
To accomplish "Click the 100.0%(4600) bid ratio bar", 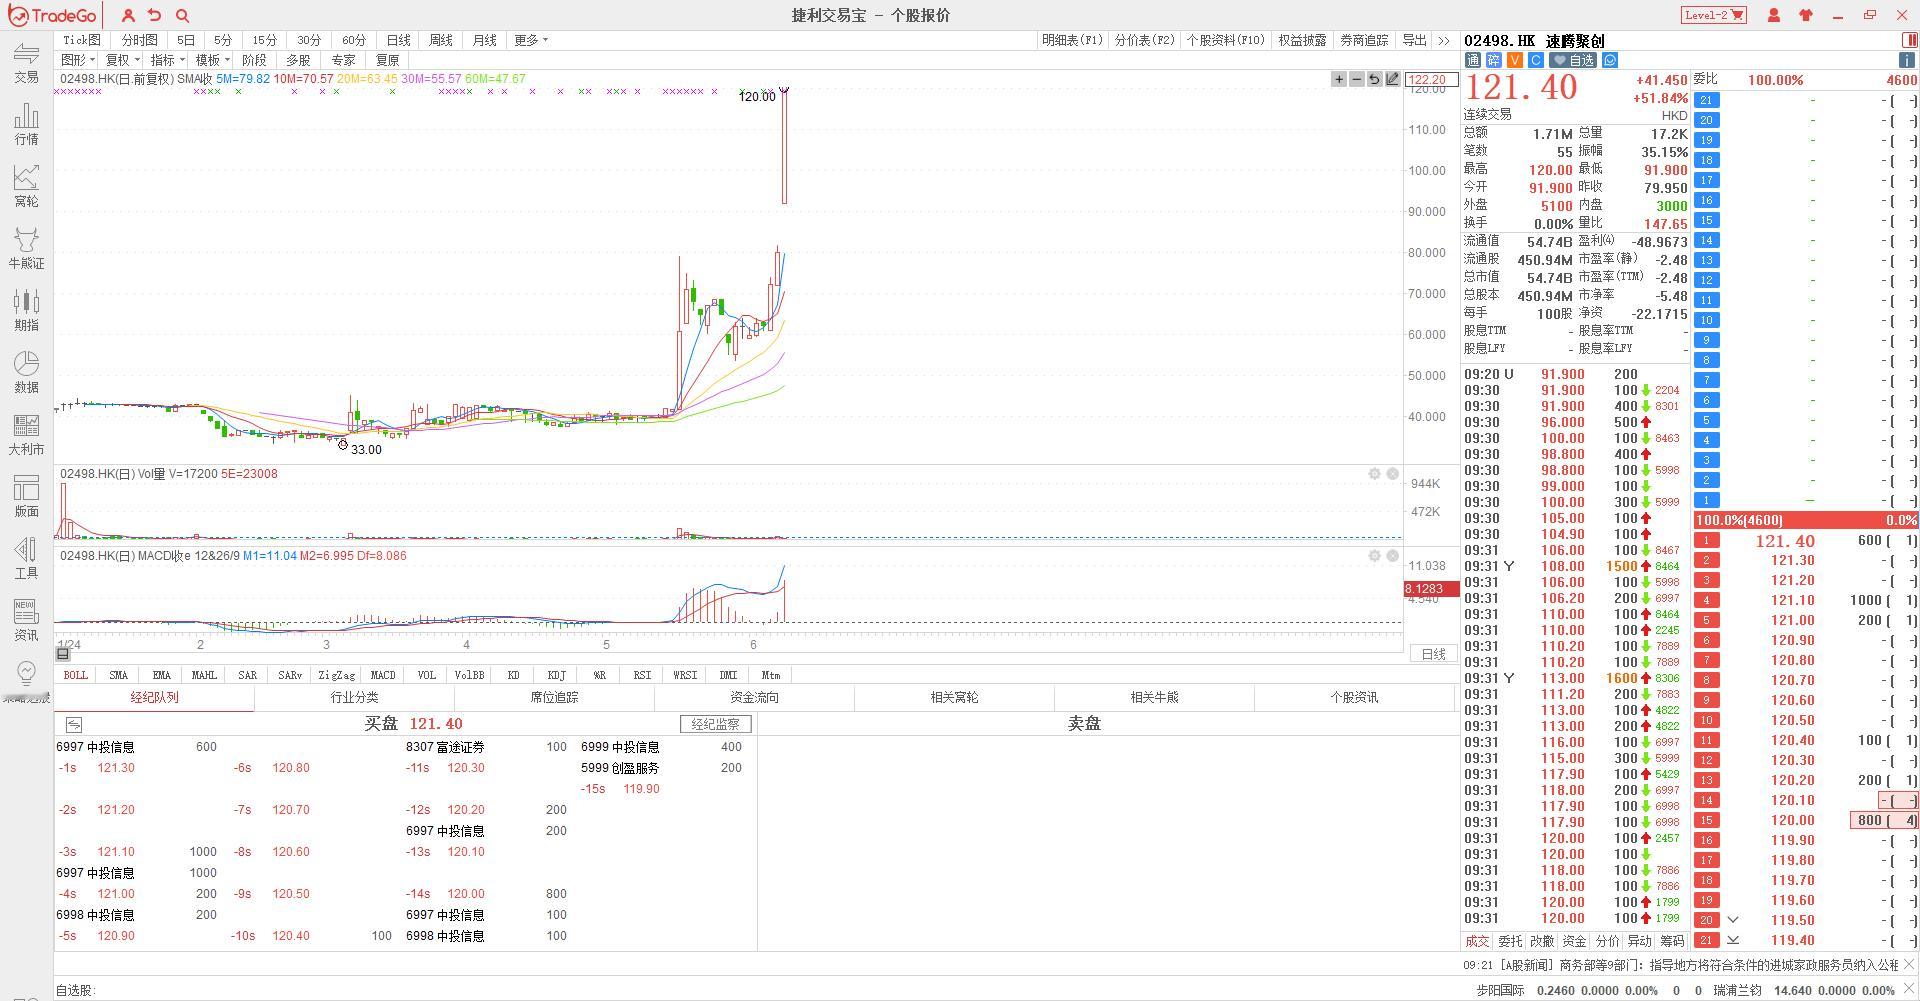I will click(x=1806, y=520).
